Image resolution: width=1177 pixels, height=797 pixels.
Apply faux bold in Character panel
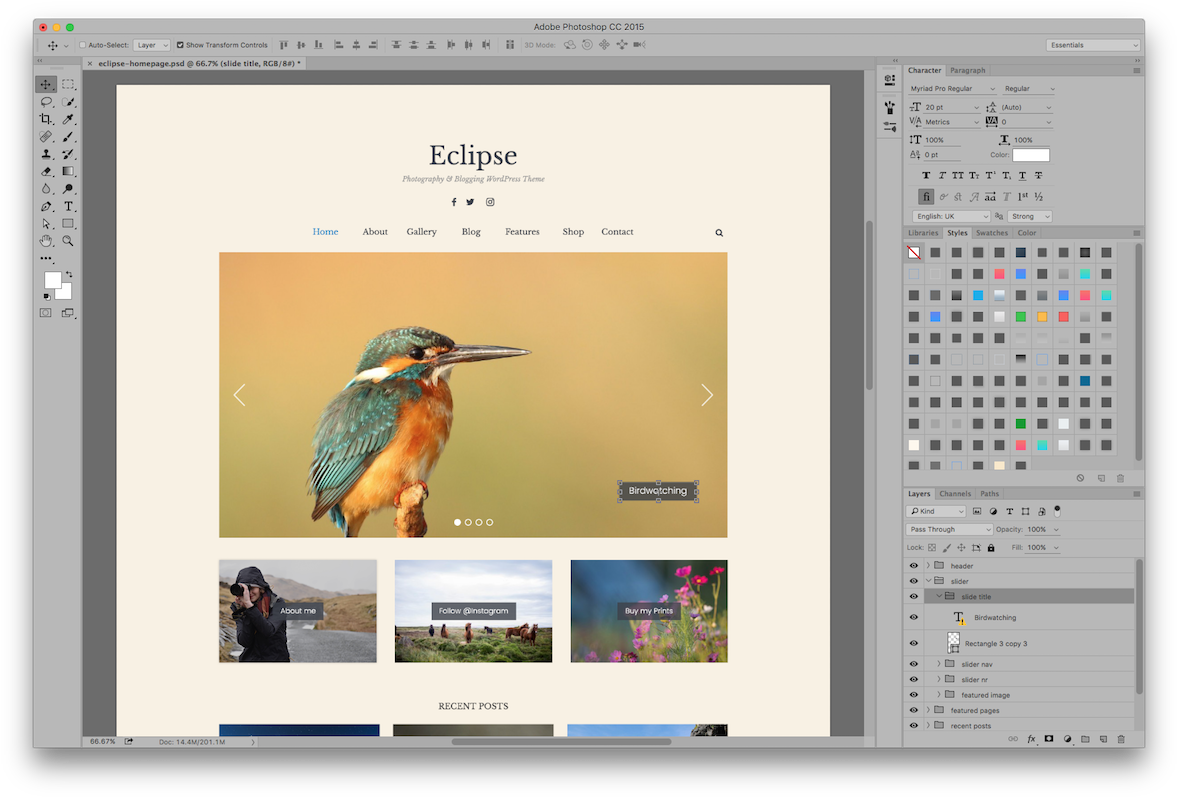pyautogui.click(x=927, y=175)
